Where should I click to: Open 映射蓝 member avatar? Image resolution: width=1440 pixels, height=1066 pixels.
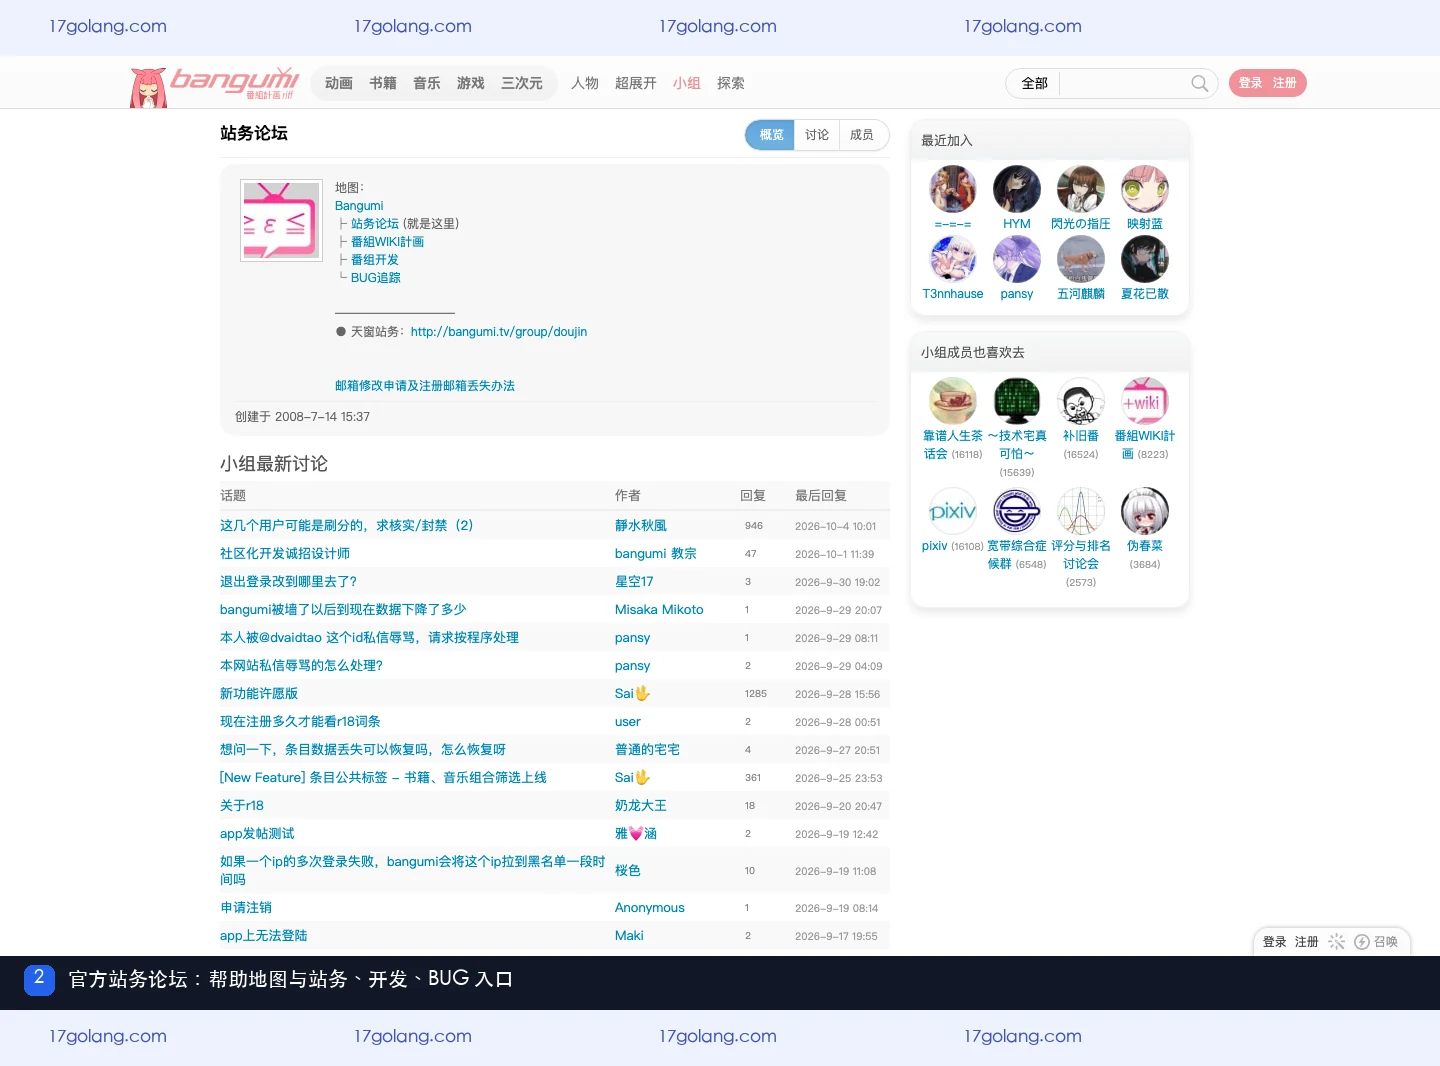pyautogui.click(x=1145, y=189)
